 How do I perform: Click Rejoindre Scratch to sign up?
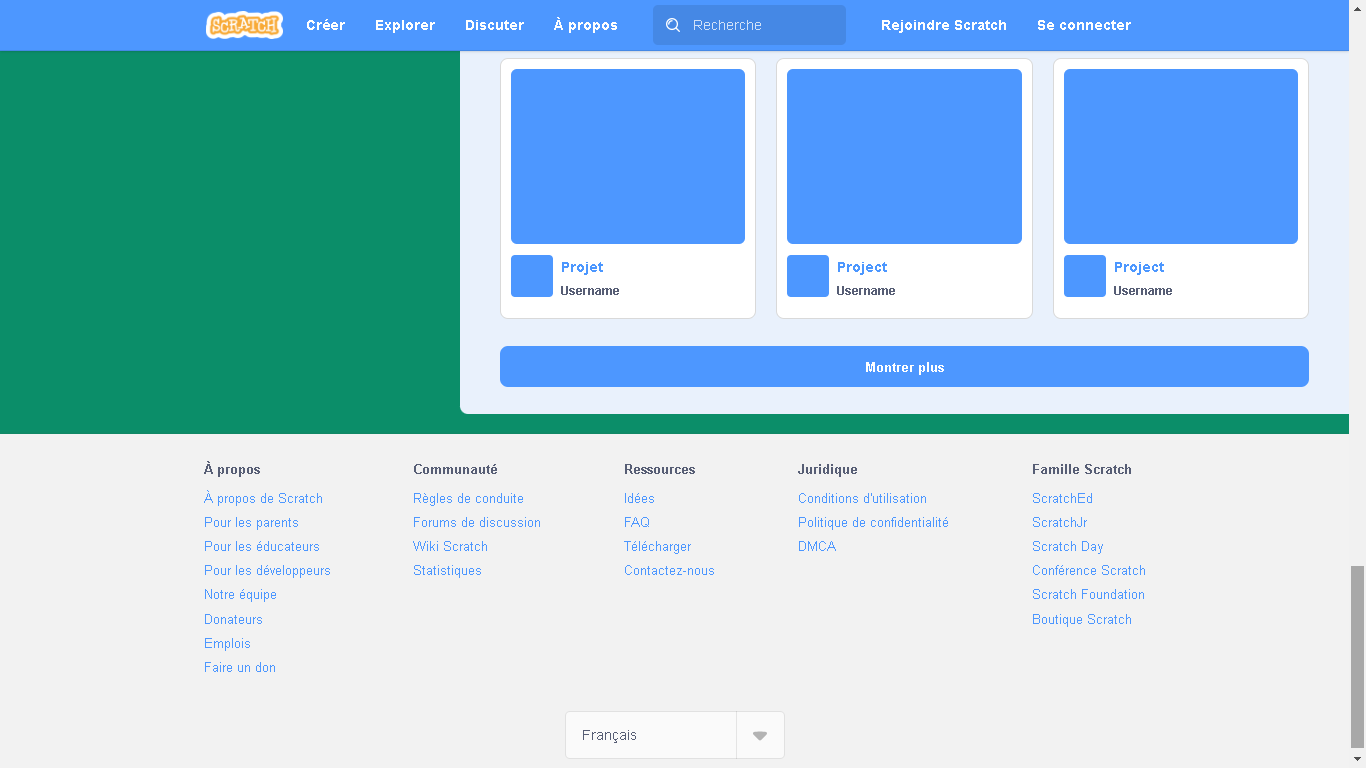click(943, 25)
